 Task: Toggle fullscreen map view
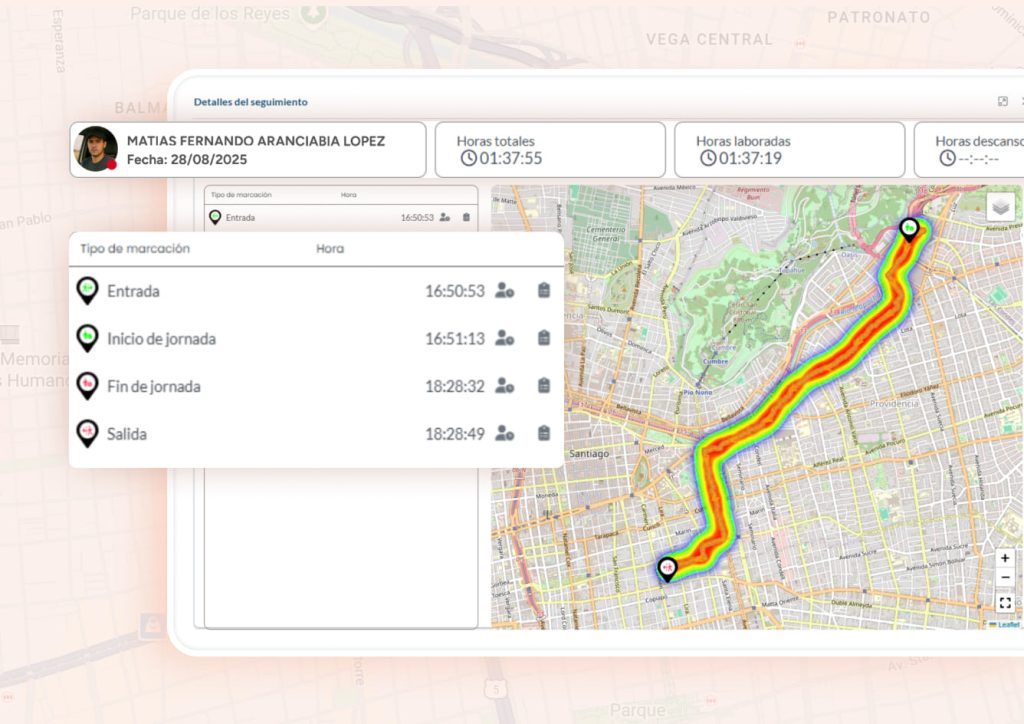[1005, 603]
